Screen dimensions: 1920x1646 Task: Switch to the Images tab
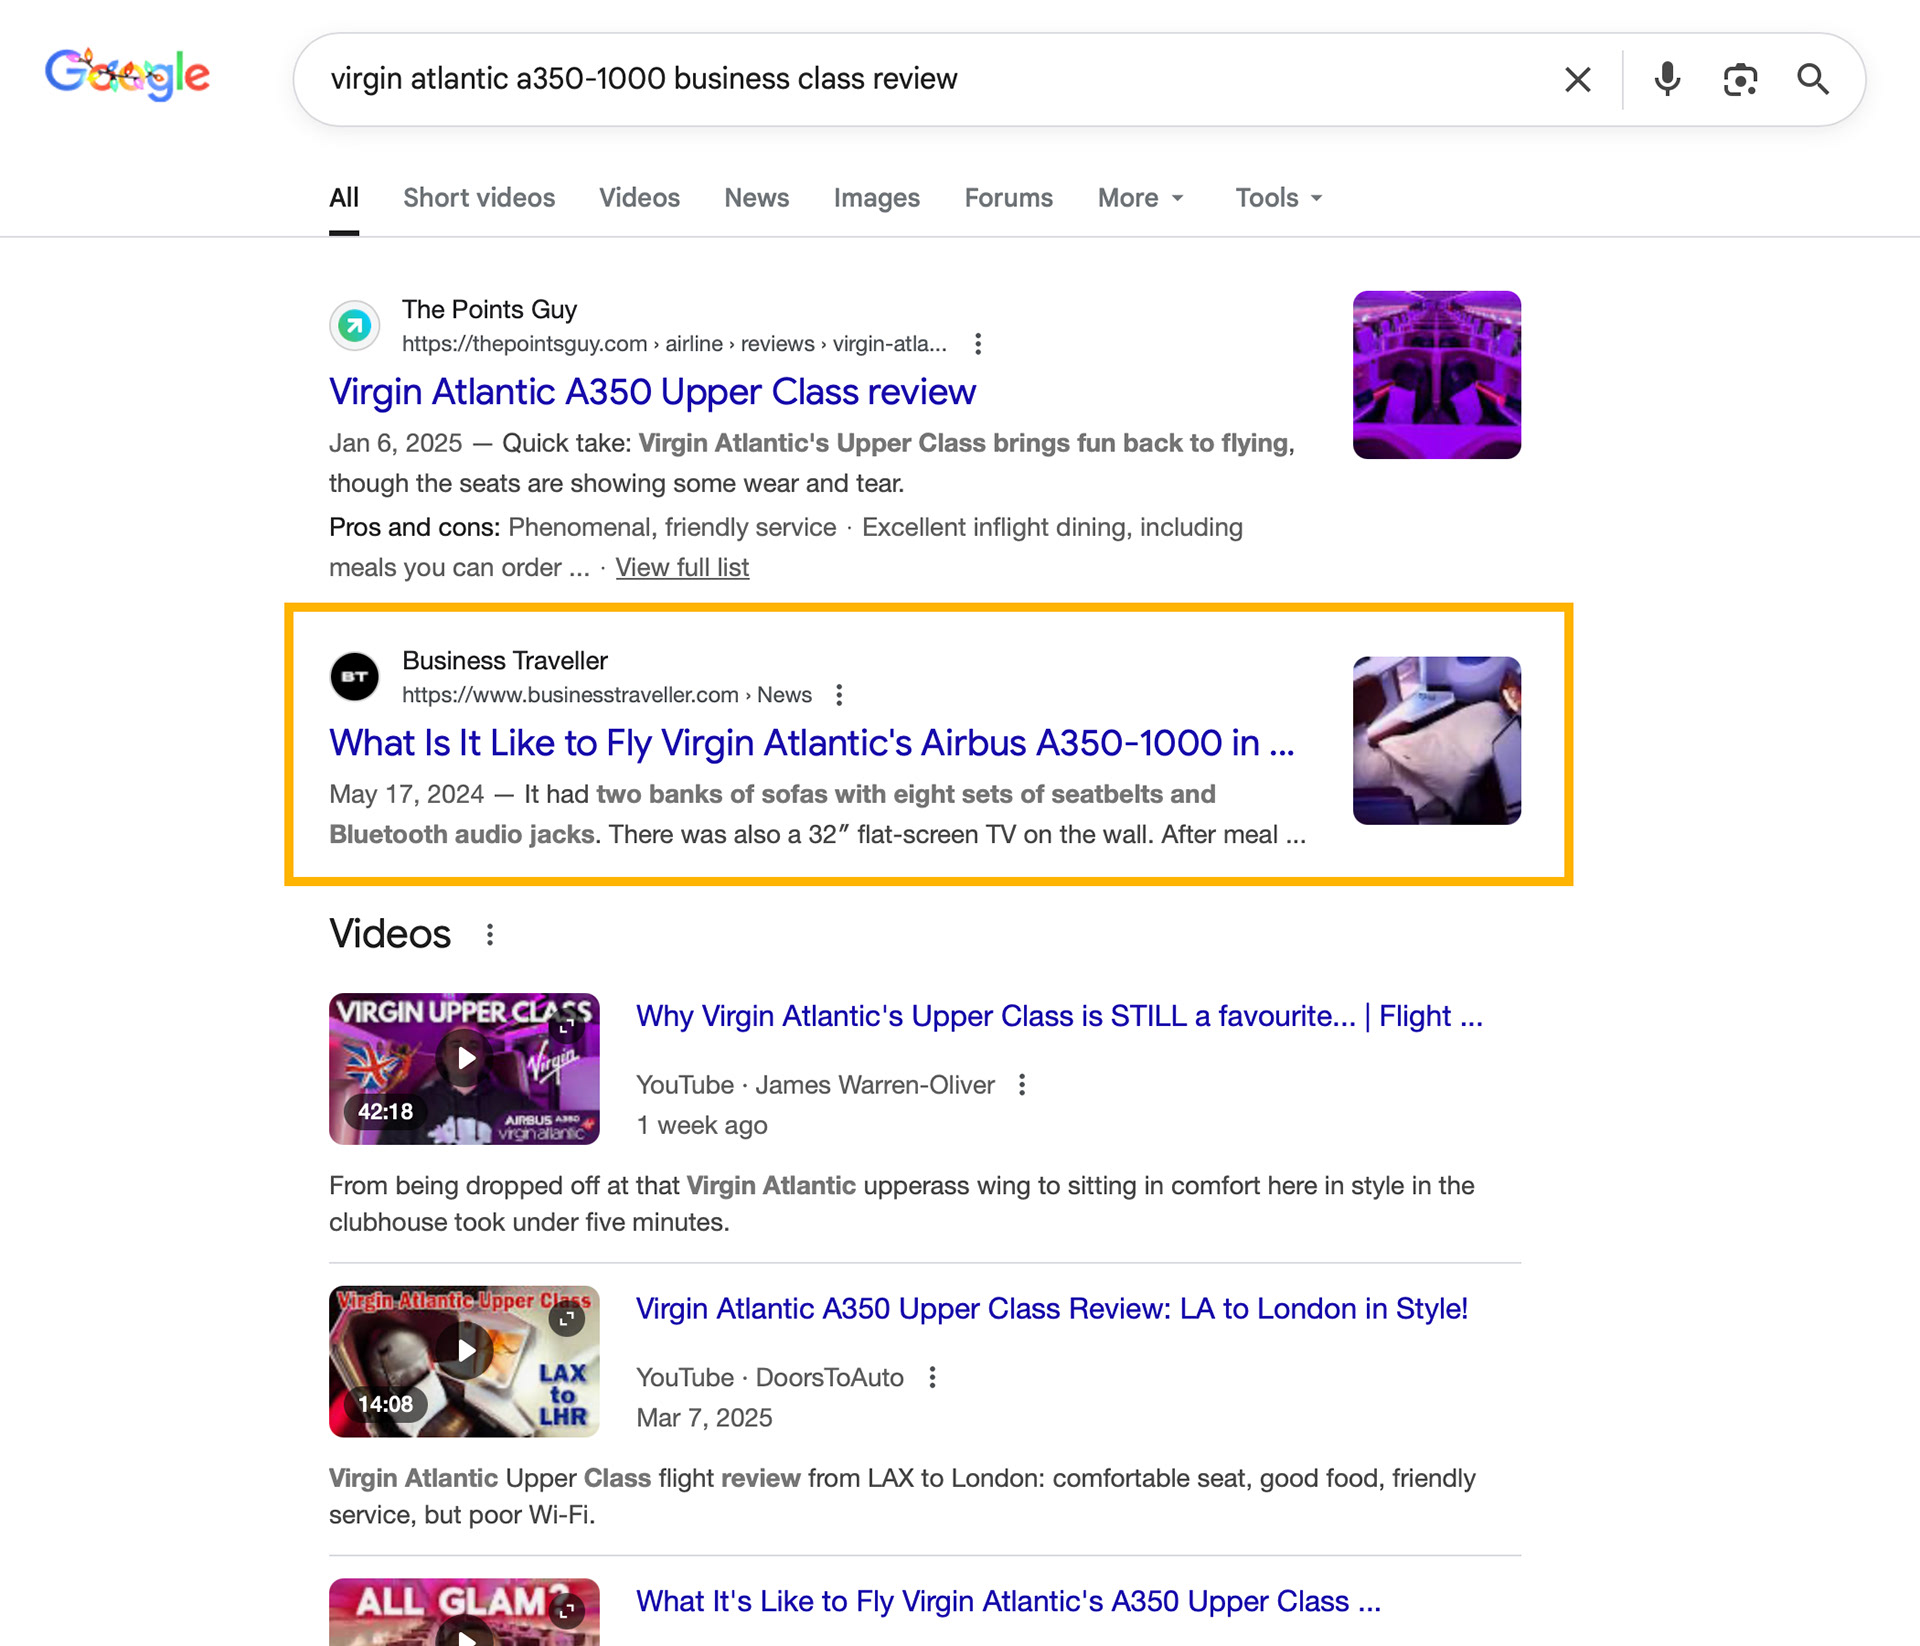[x=876, y=198]
